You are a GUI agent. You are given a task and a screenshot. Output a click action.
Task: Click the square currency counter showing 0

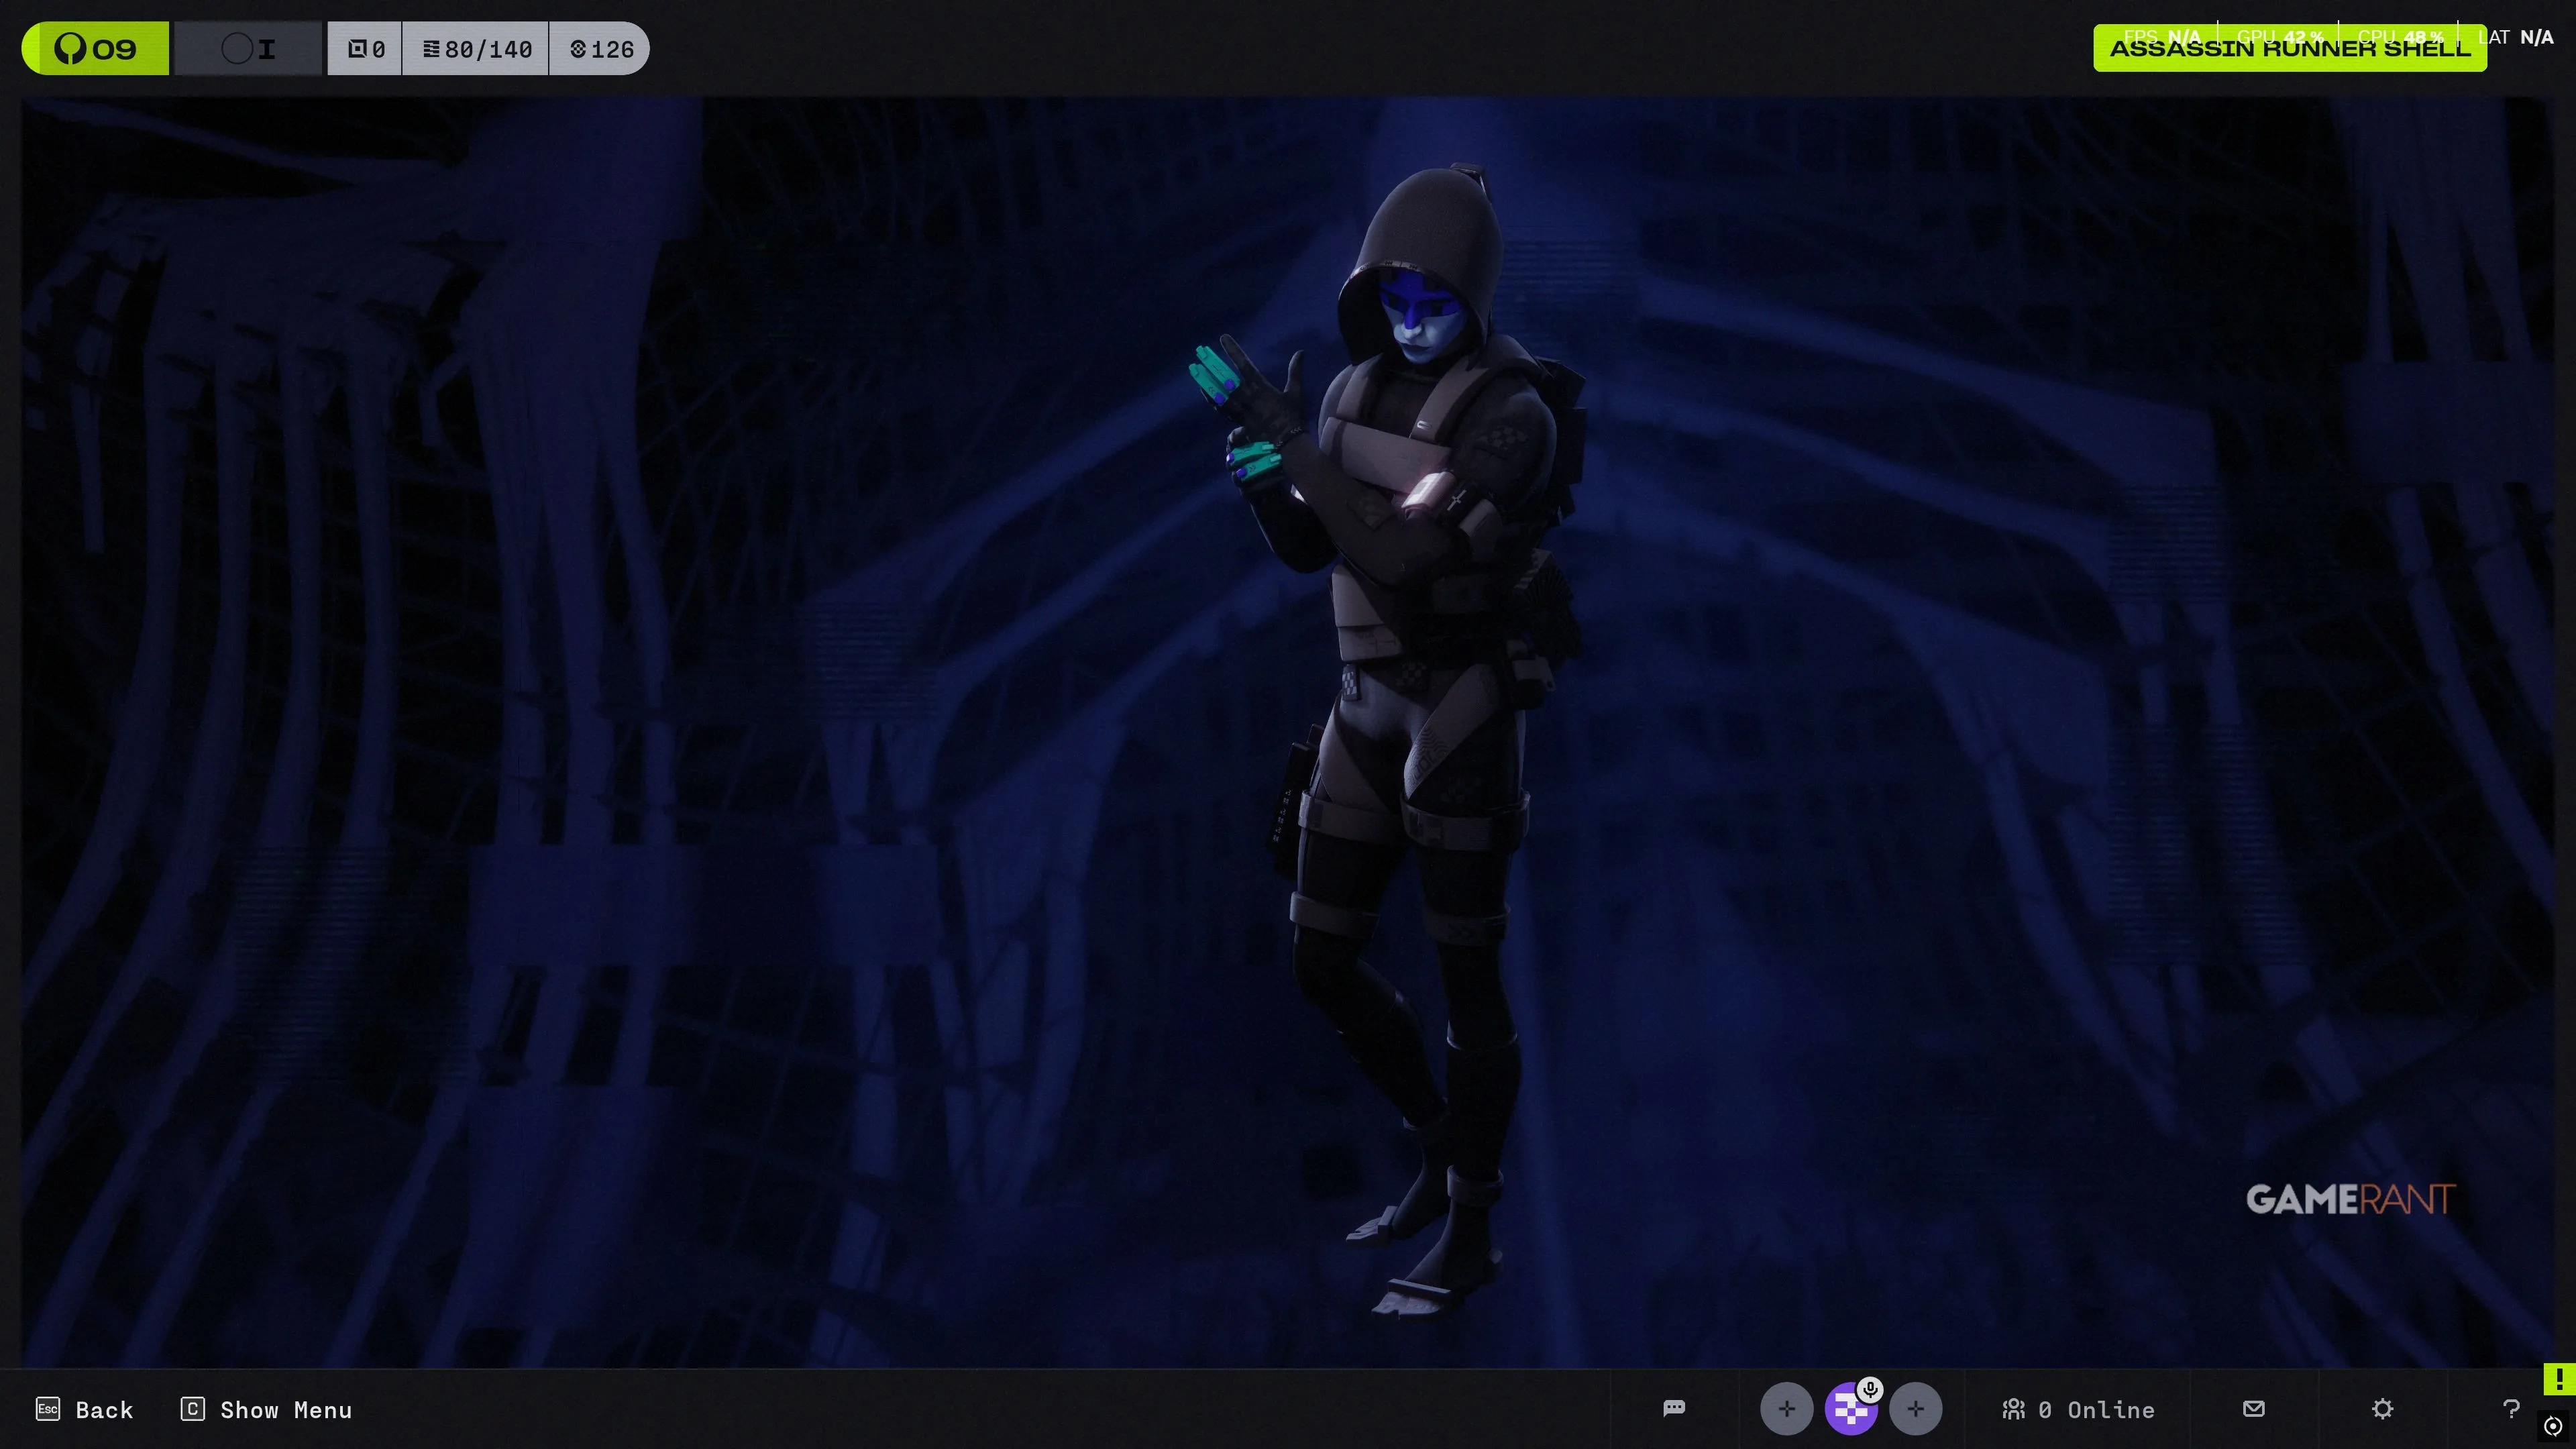(365, 48)
